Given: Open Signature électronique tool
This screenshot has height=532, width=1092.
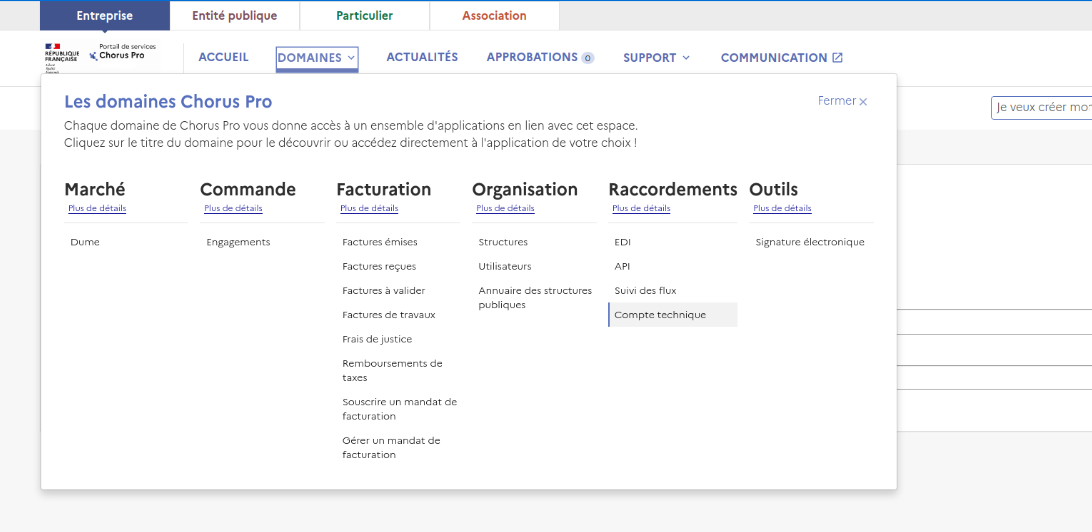Looking at the screenshot, I should 810,242.
